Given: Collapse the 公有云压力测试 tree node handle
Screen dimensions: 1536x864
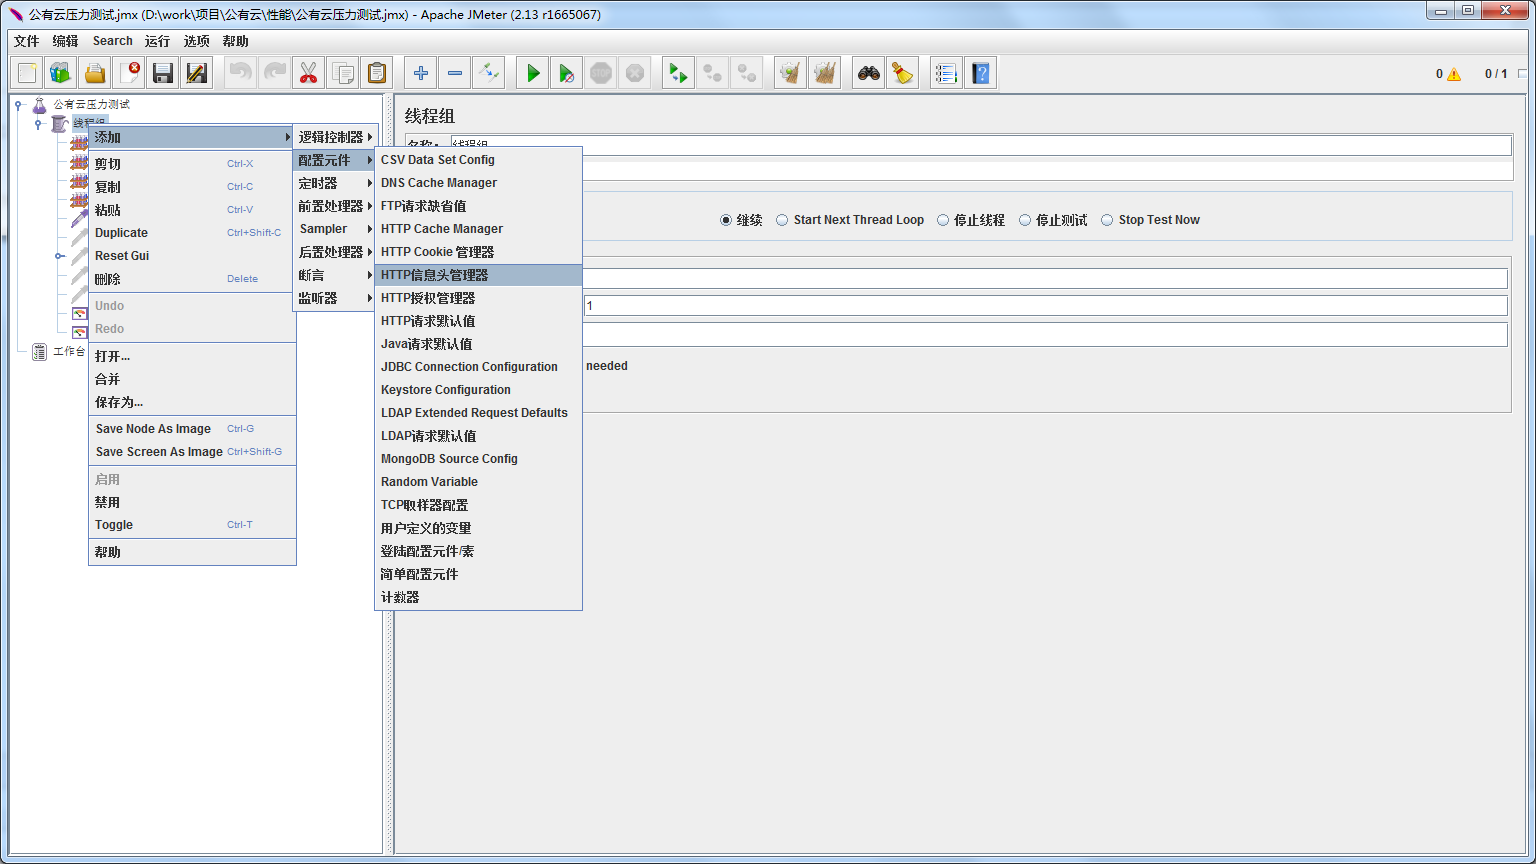Looking at the screenshot, I should coord(19,104).
